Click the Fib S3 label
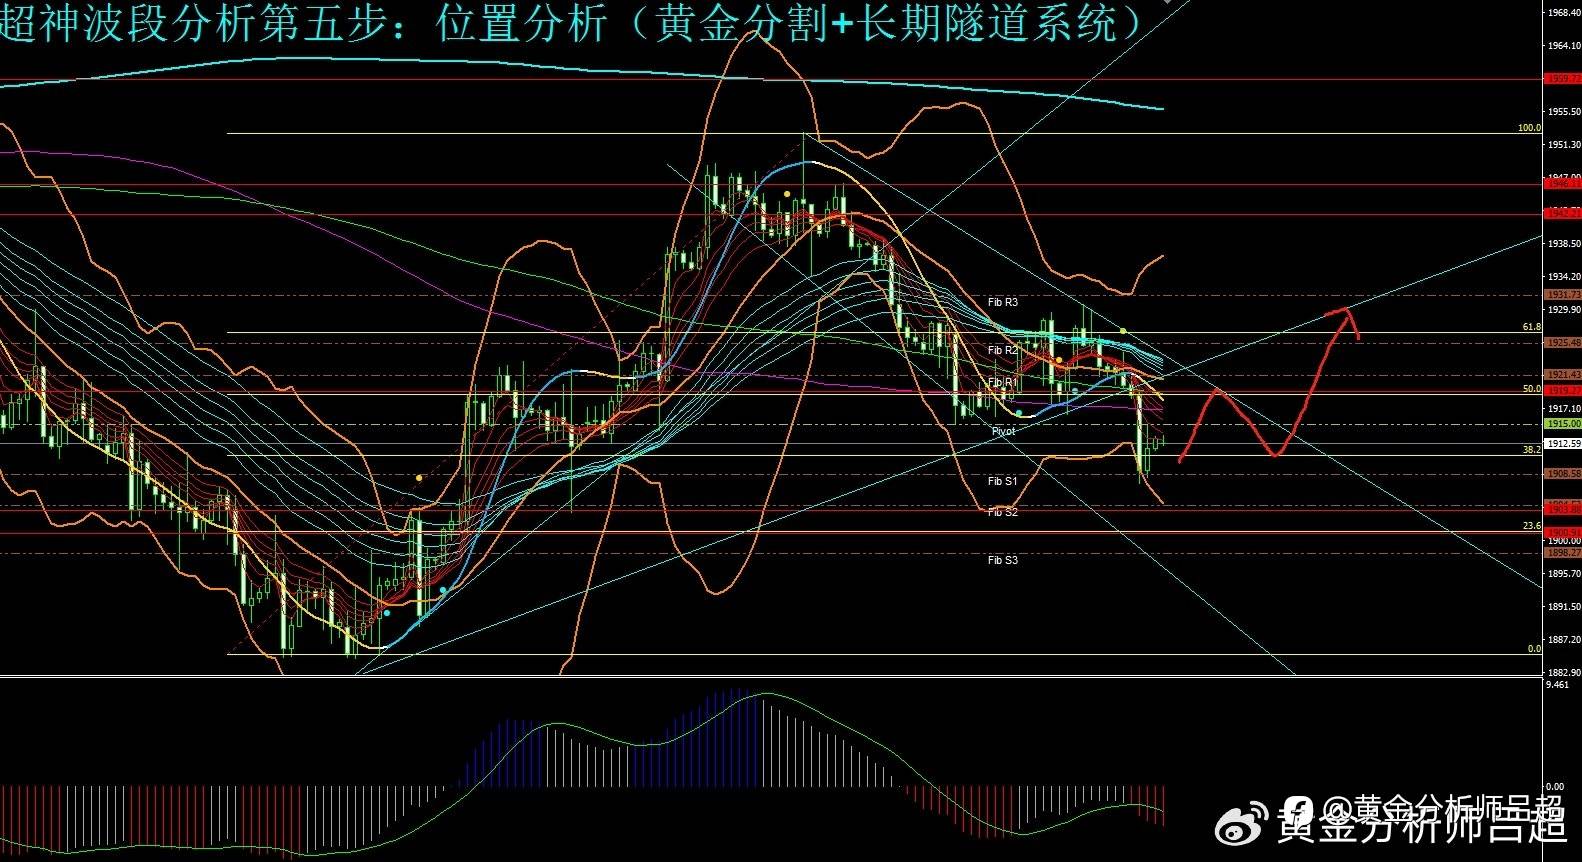This screenshot has height=862, width=1582. [x=1002, y=560]
